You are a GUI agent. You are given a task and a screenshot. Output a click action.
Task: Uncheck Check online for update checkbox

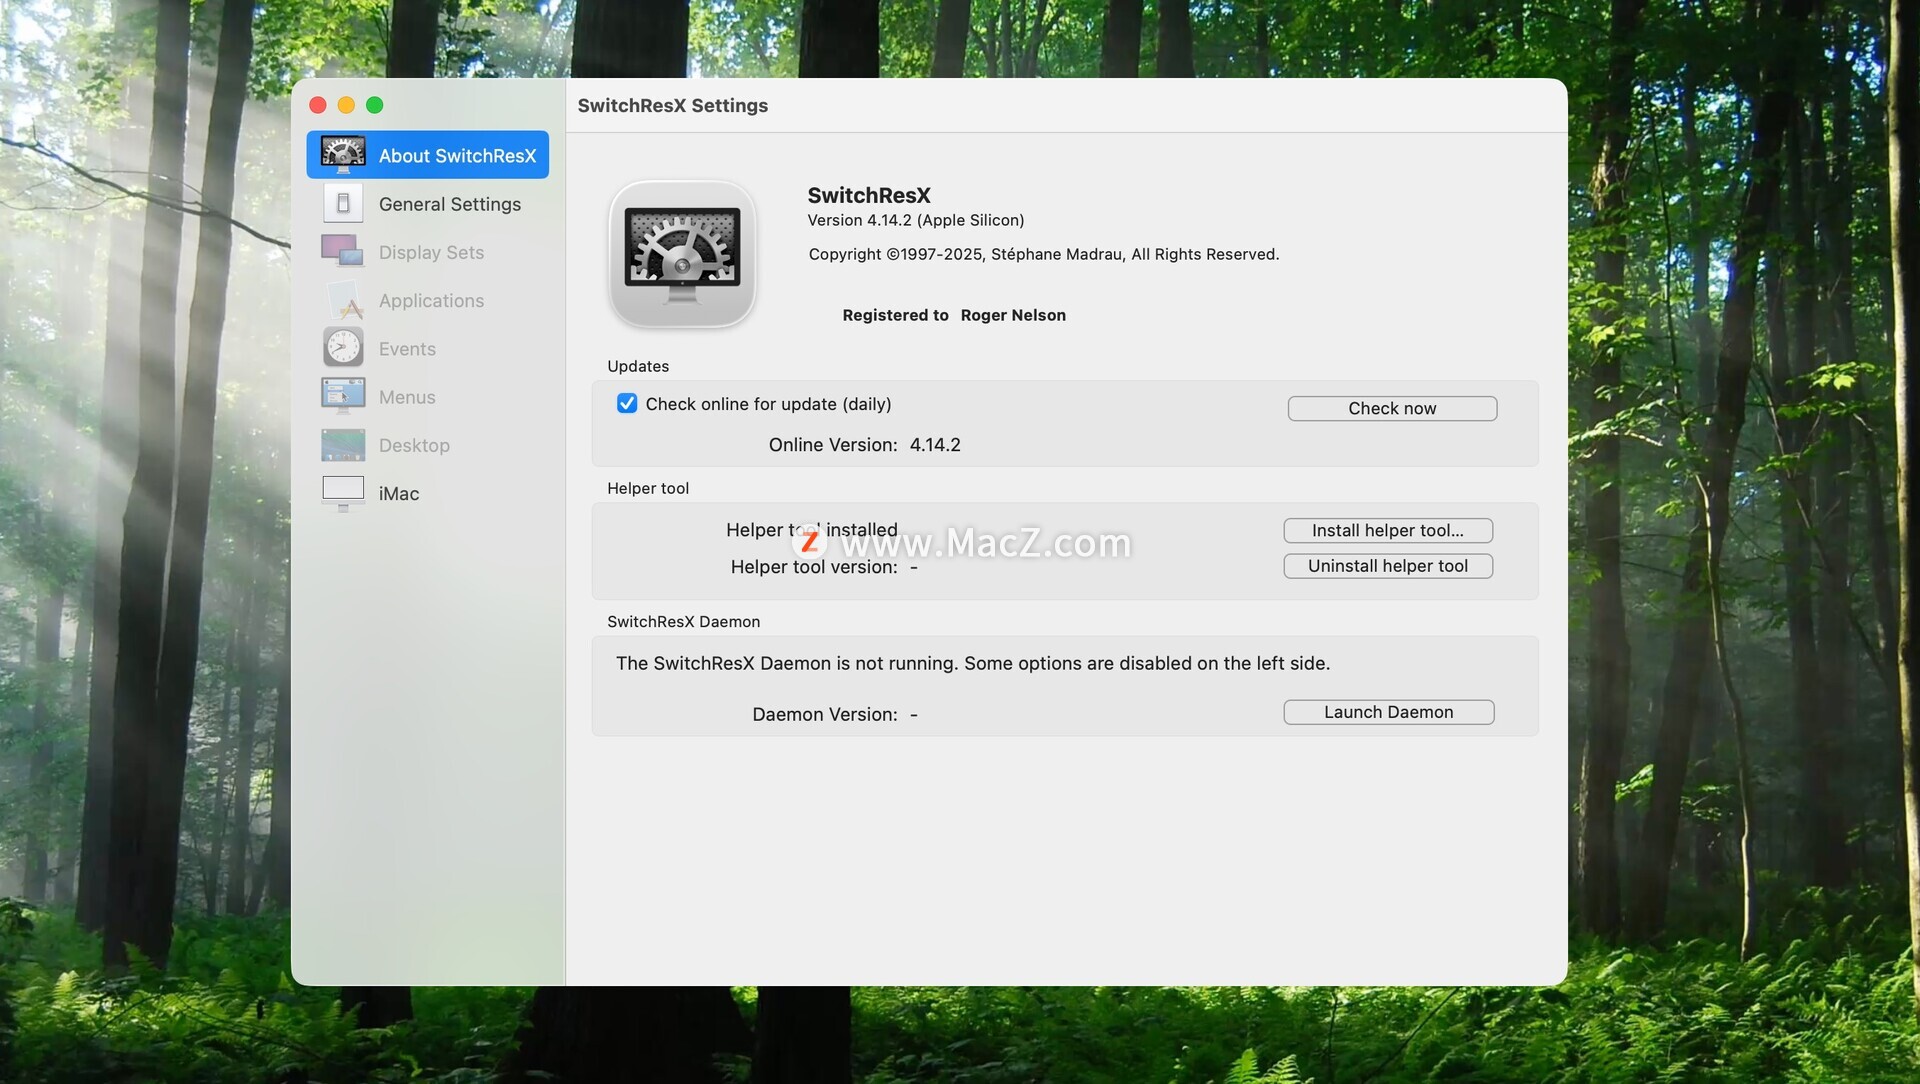click(627, 404)
